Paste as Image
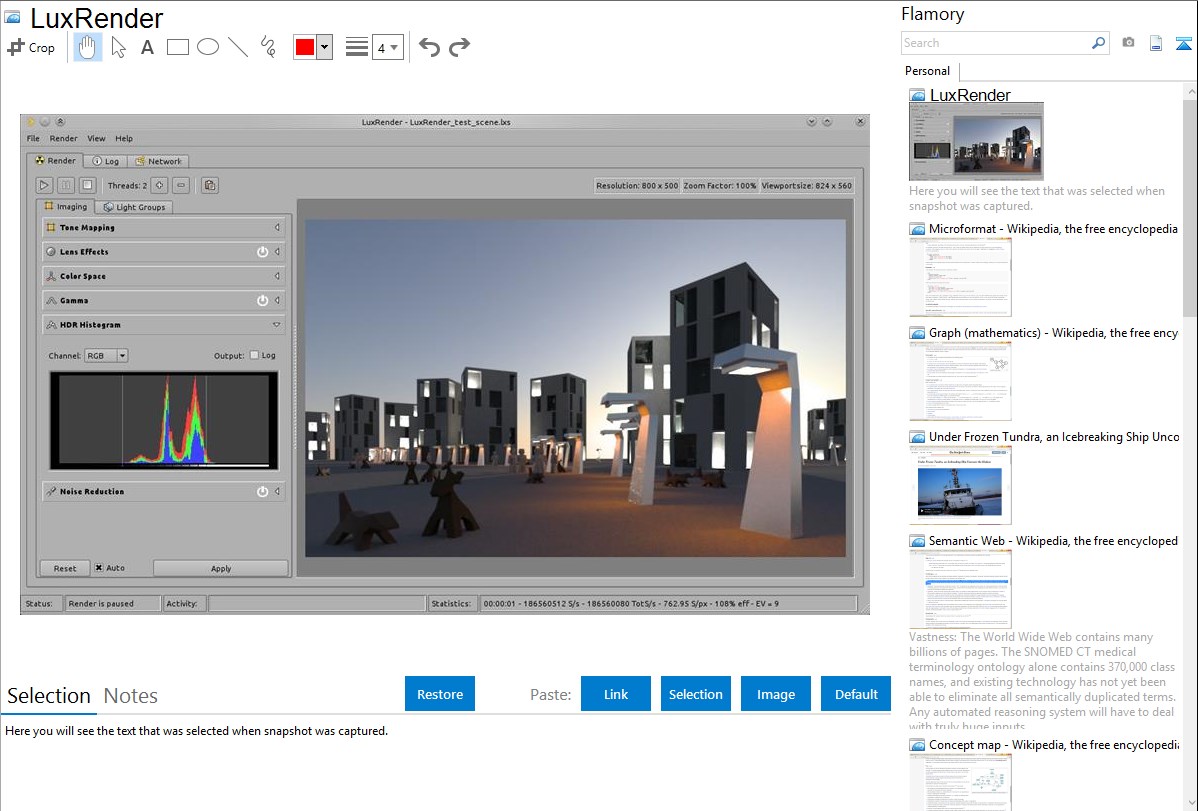The image size is (1198, 811). coord(776,694)
